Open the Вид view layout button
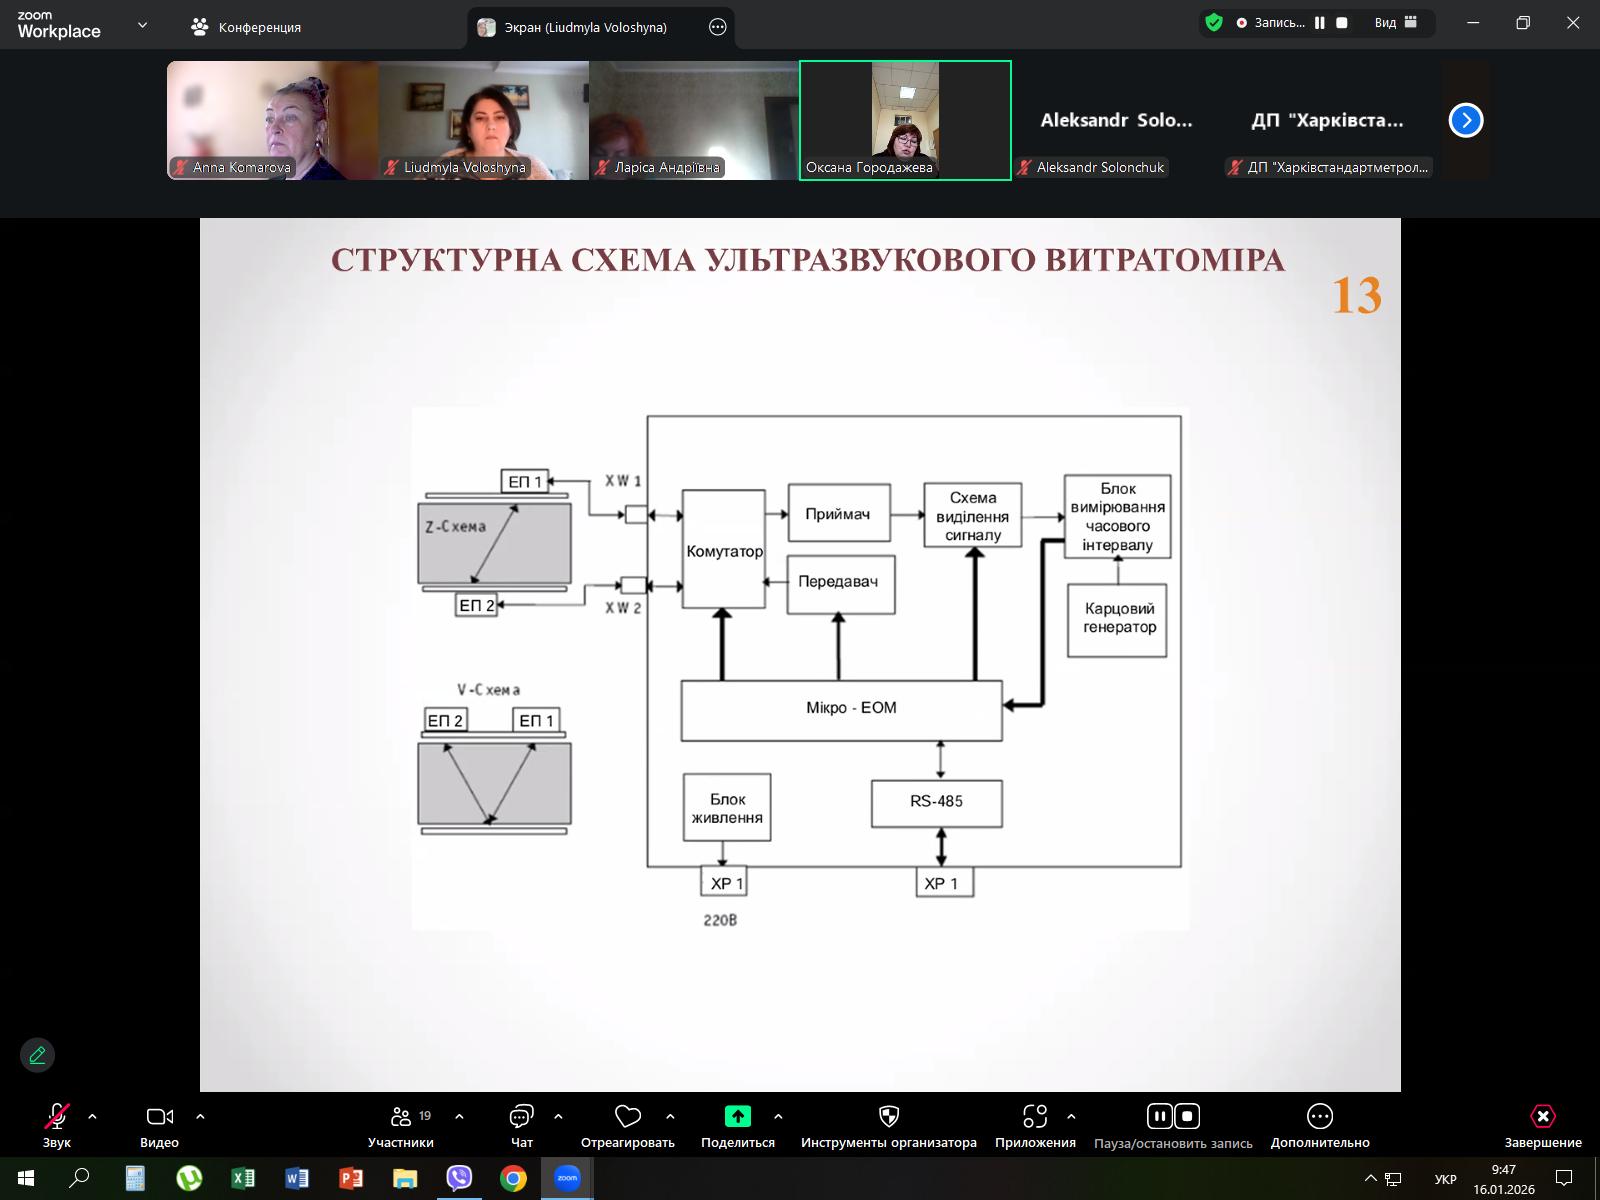 (x=1396, y=23)
